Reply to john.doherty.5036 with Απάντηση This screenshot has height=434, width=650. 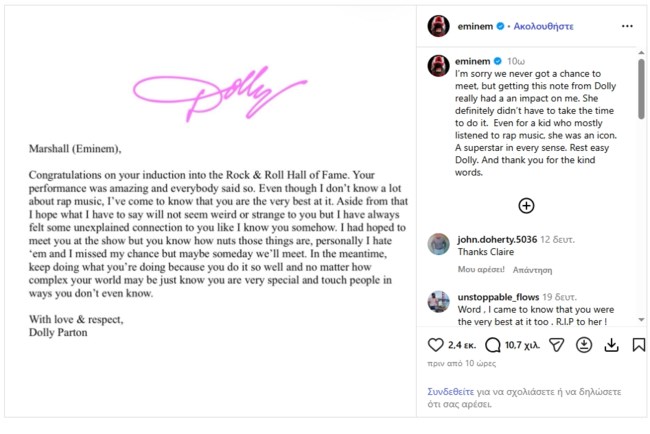click(532, 270)
